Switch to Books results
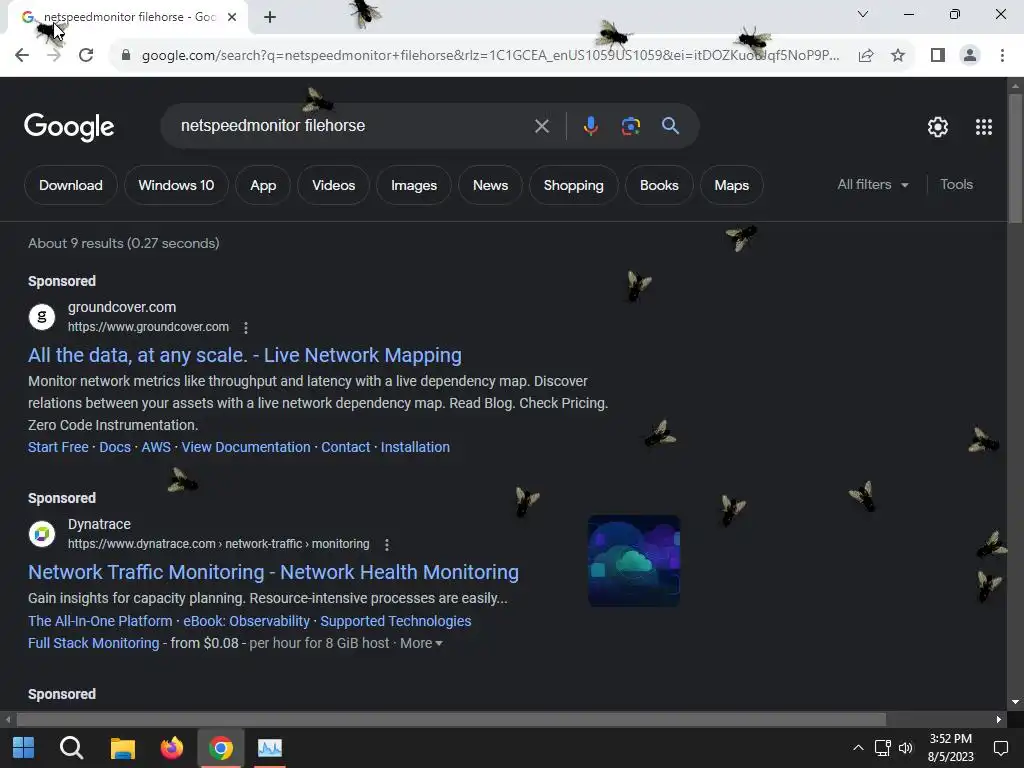 click(659, 185)
